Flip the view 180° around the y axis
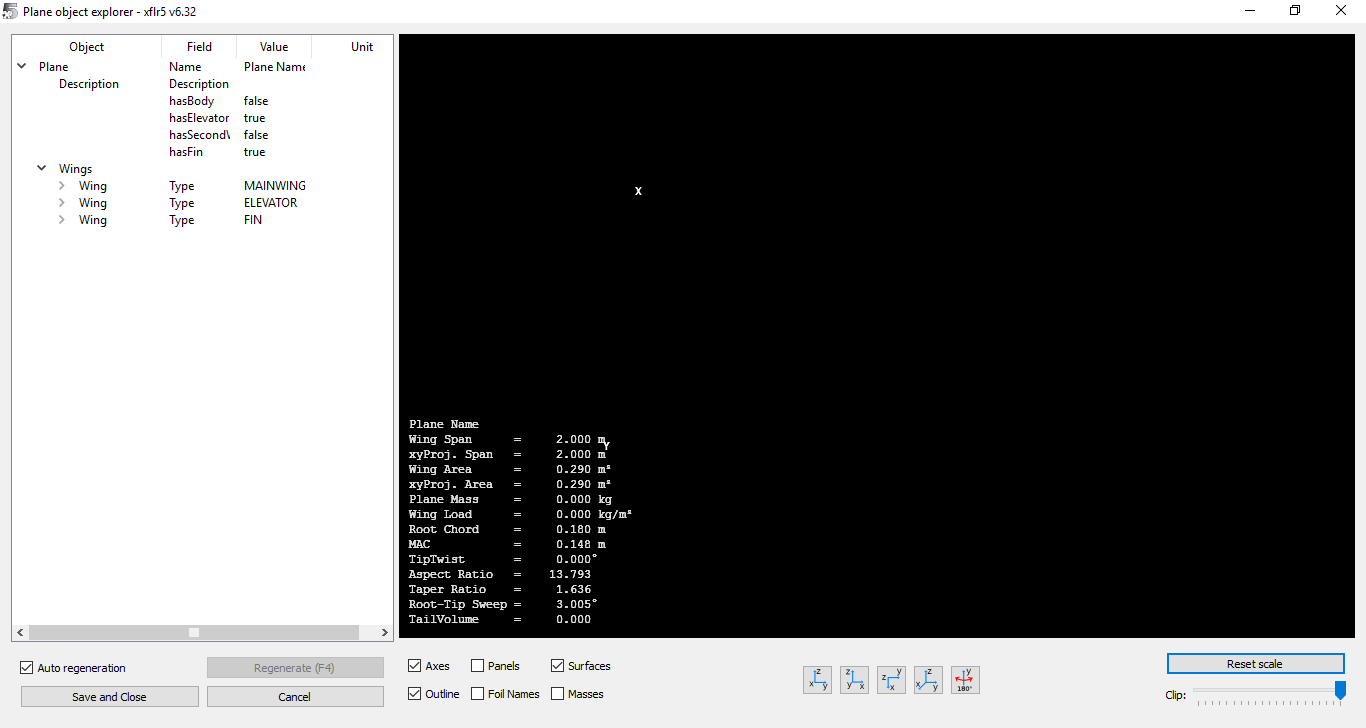 (965, 680)
